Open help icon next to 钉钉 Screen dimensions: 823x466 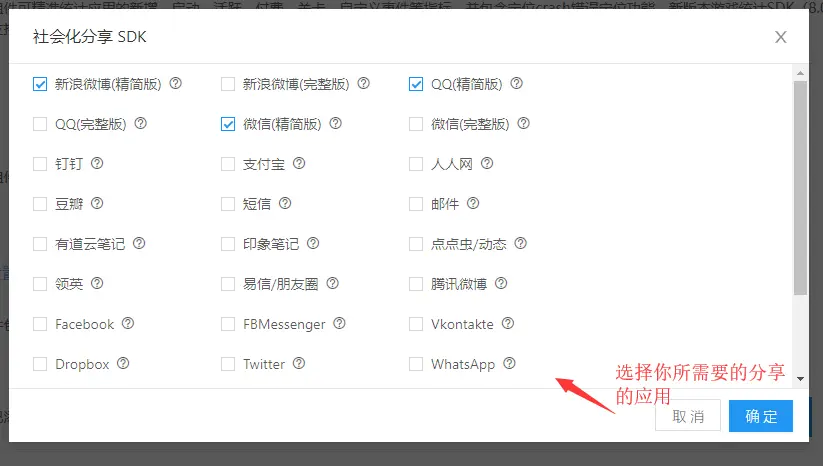[x=97, y=163]
